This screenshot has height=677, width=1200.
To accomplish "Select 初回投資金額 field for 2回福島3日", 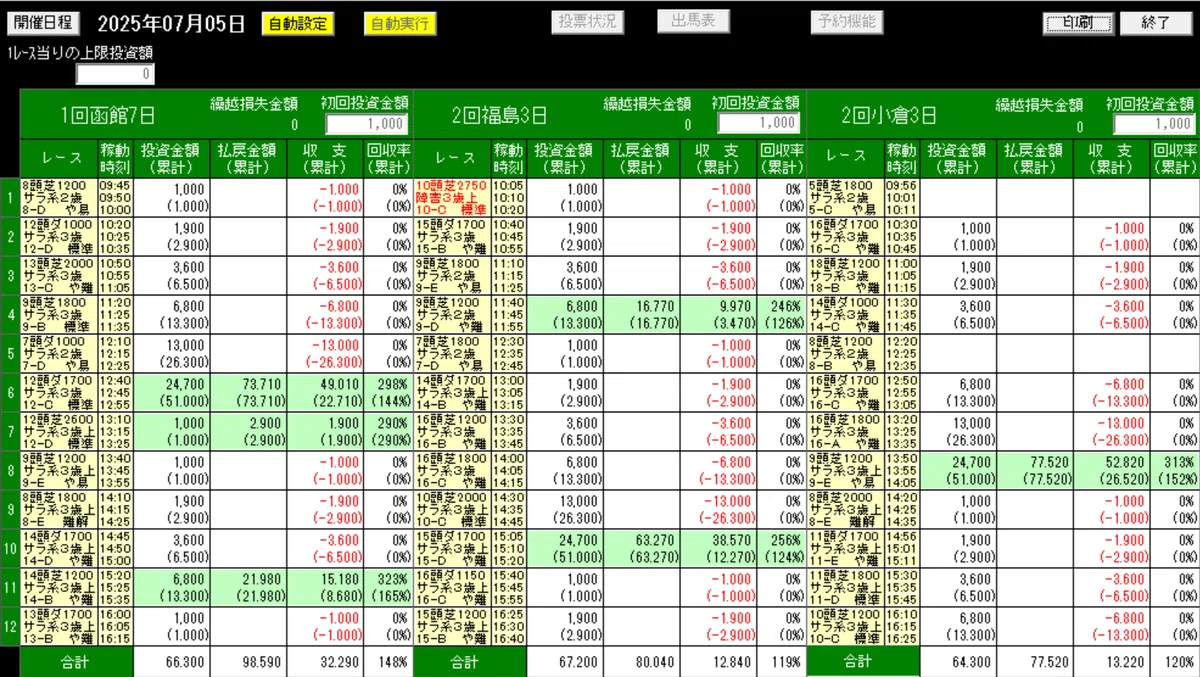I will click(759, 123).
